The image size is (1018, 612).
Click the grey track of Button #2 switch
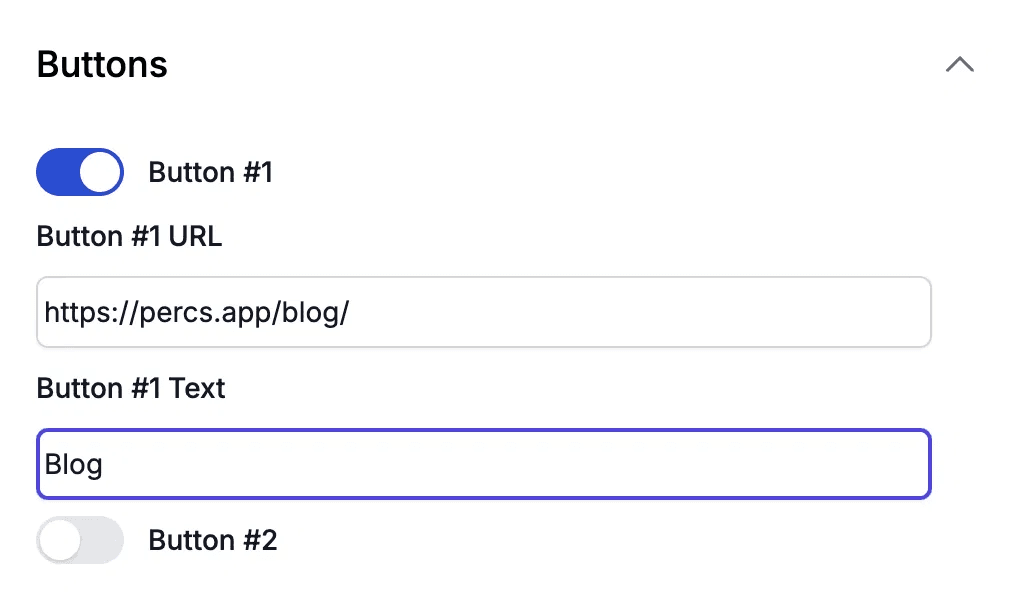102,540
